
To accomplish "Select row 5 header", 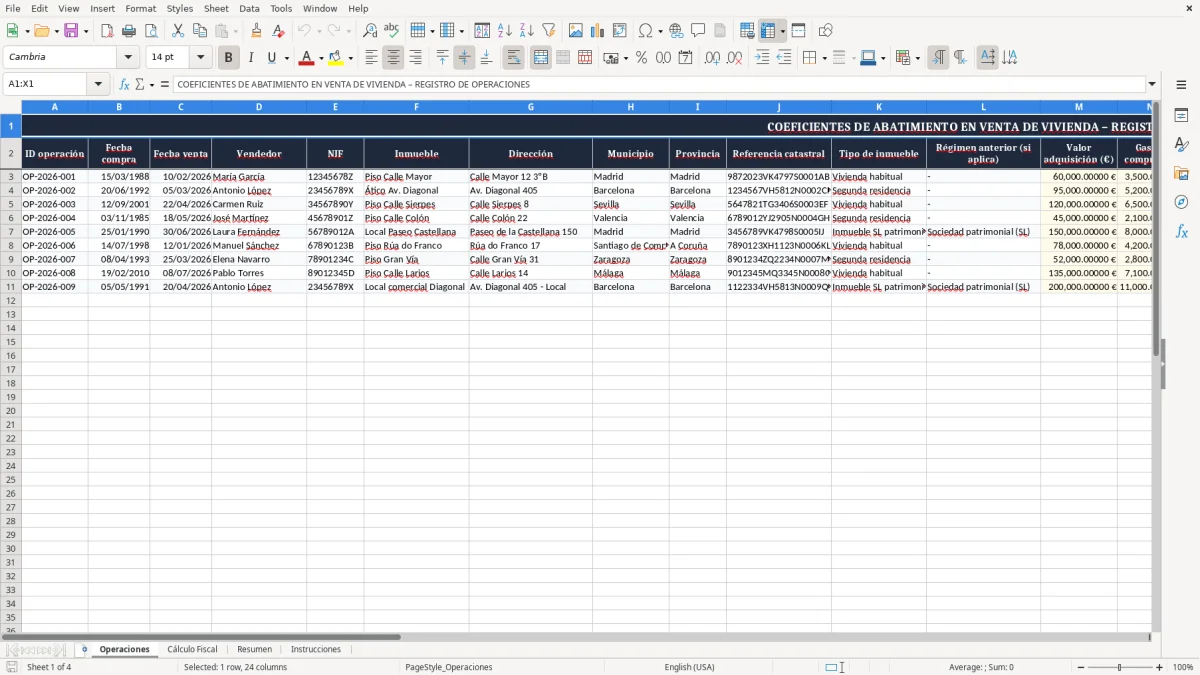I will [x=11, y=204].
